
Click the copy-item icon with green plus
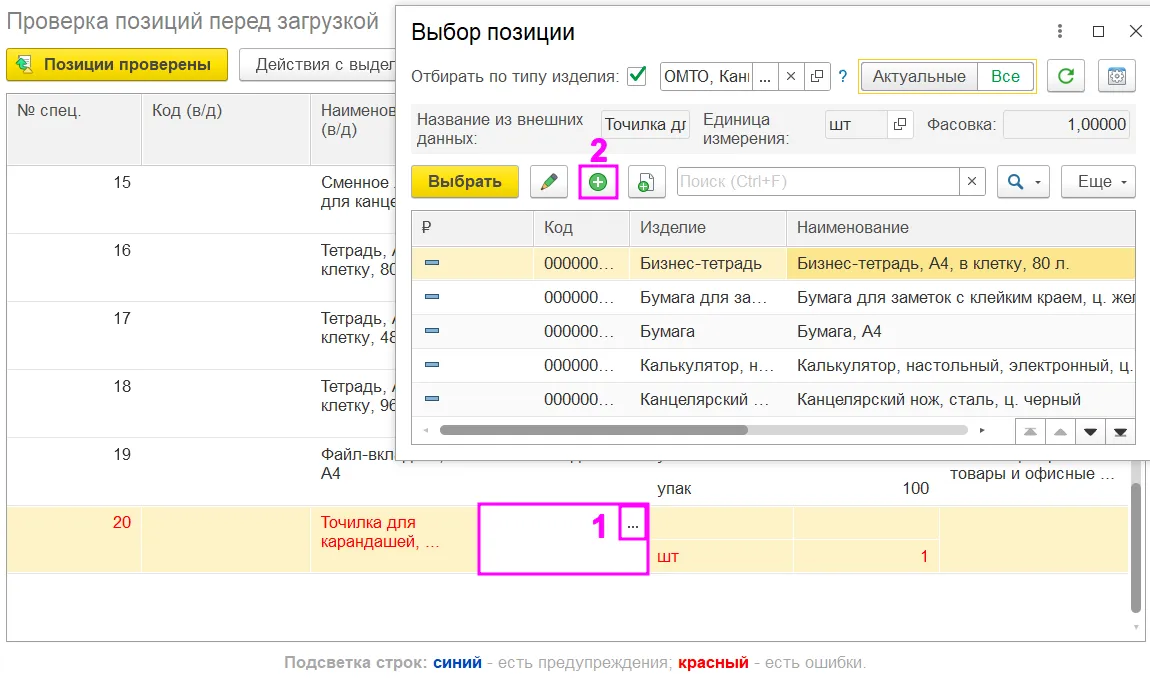tap(646, 182)
